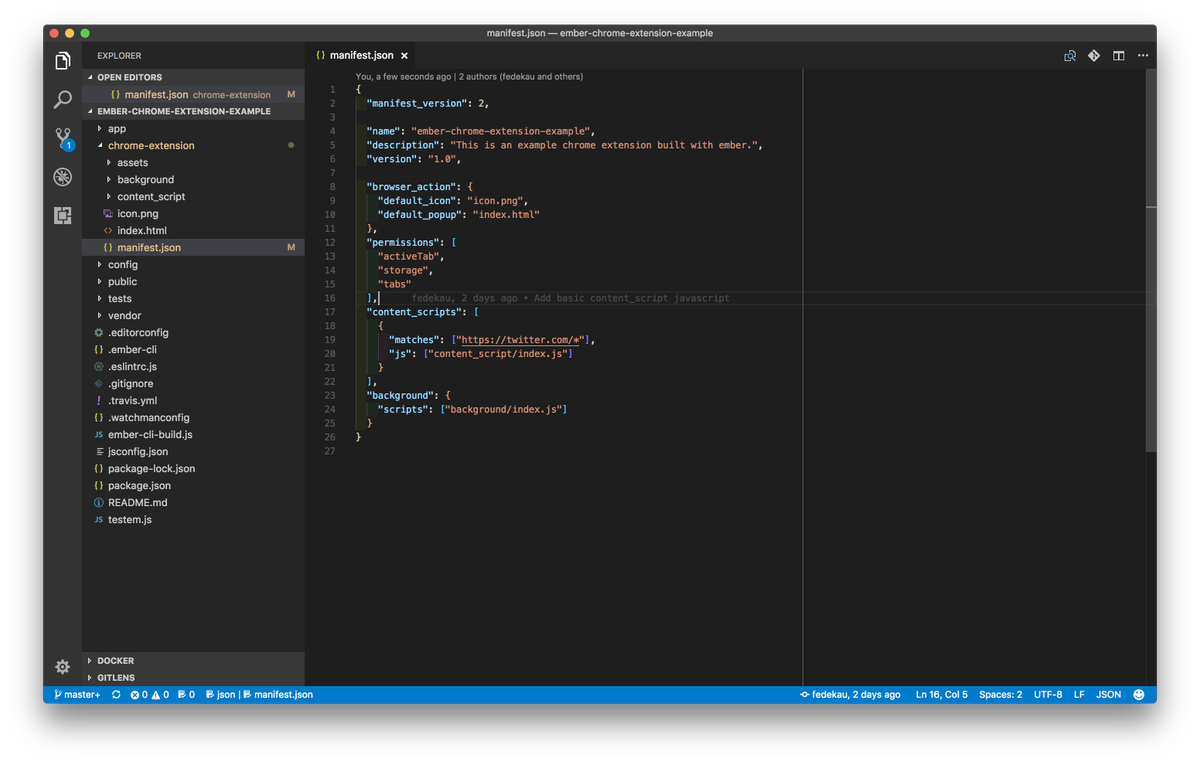The image size is (1200, 765).
Task: Change indentation via Spaces: 2
Action: click(x=1000, y=694)
